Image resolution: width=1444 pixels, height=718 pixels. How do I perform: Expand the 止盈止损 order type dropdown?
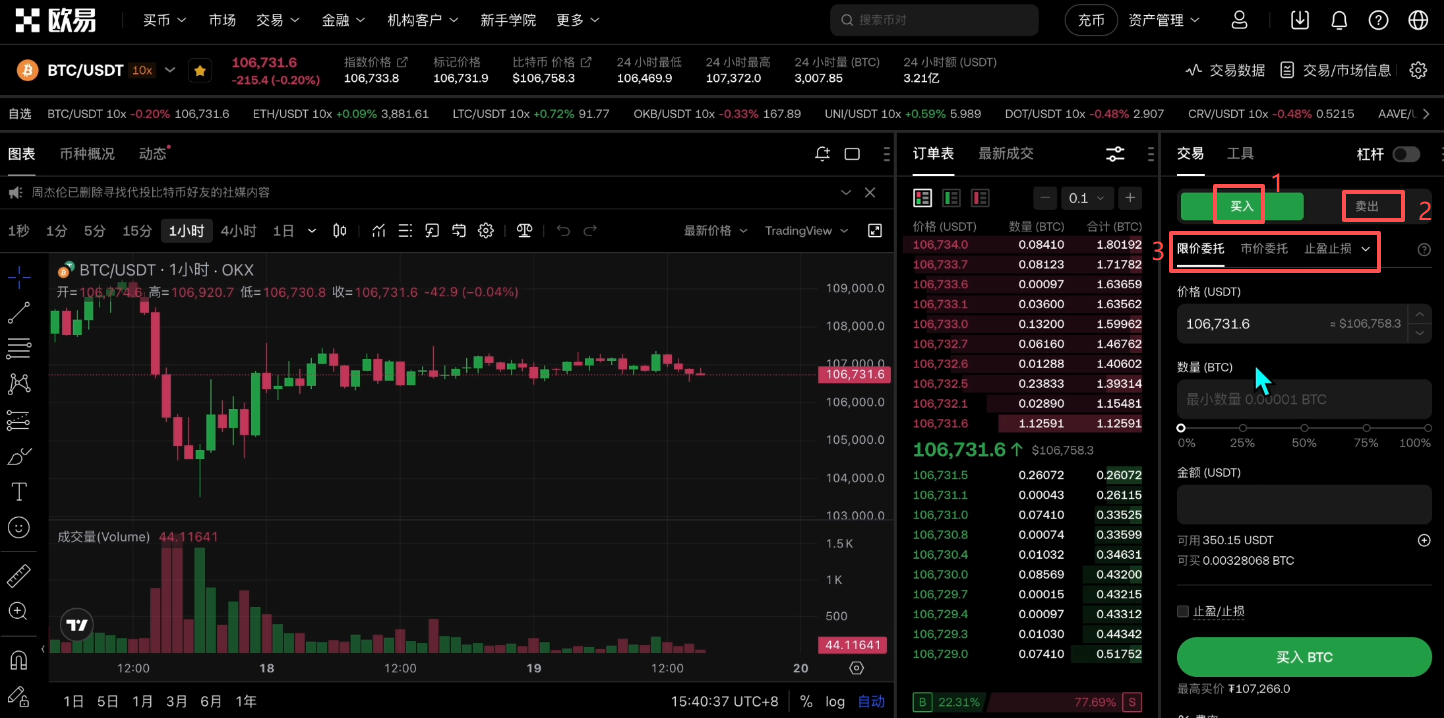pos(1337,249)
